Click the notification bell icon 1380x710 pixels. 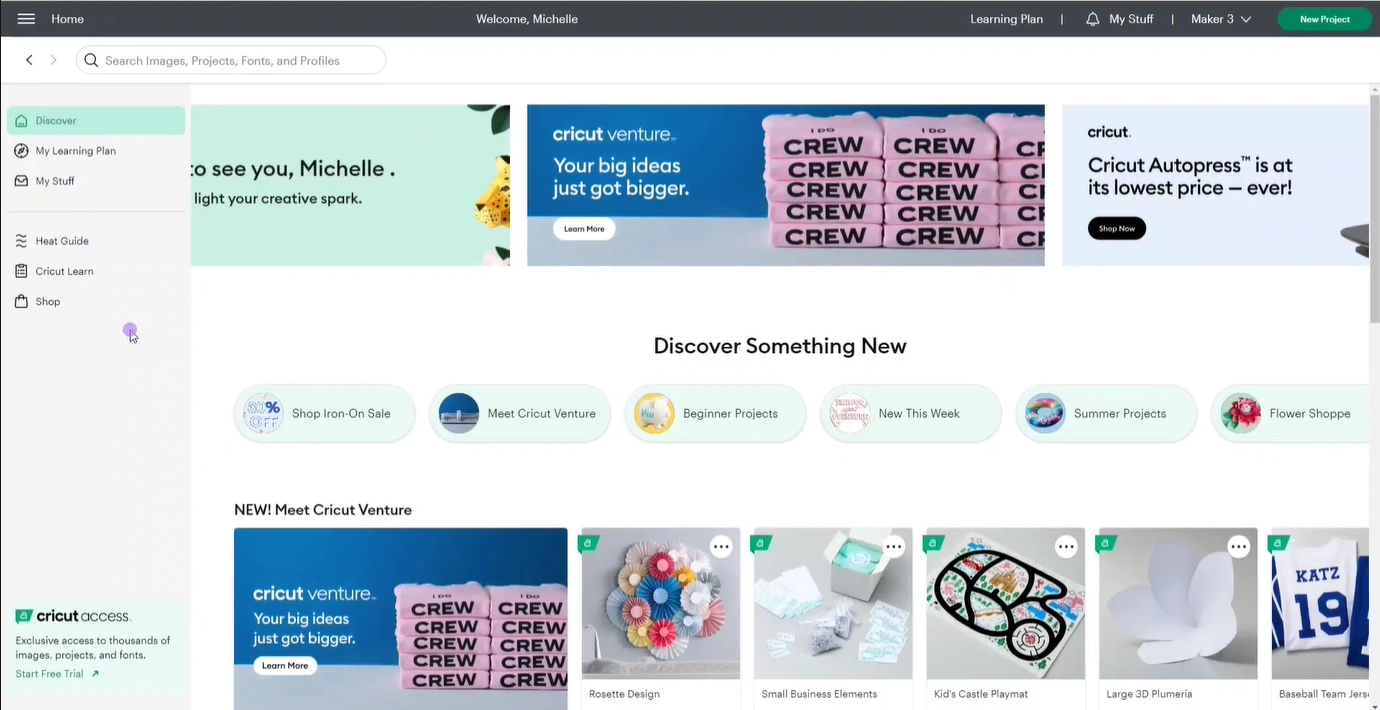coord(1092,19)
